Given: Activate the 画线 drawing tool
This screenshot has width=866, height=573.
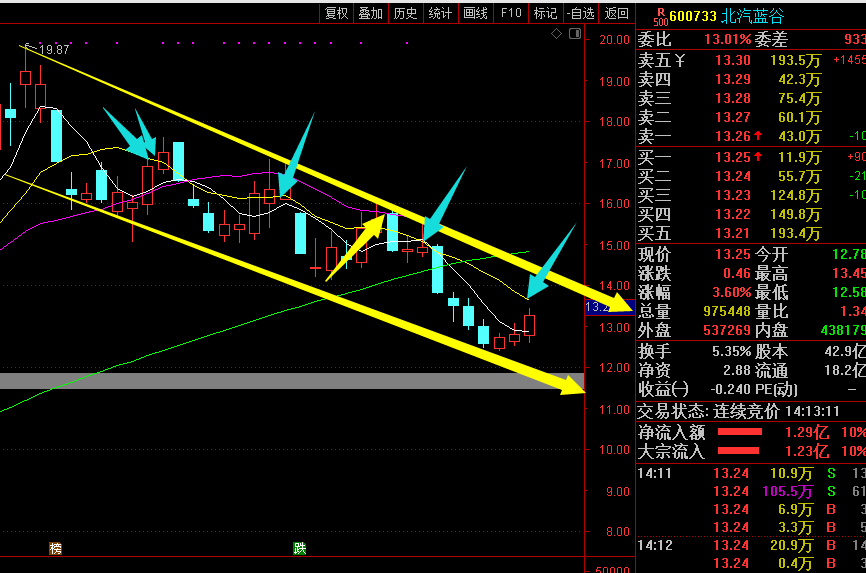Looking at the screenshot, I should (475, 13).
